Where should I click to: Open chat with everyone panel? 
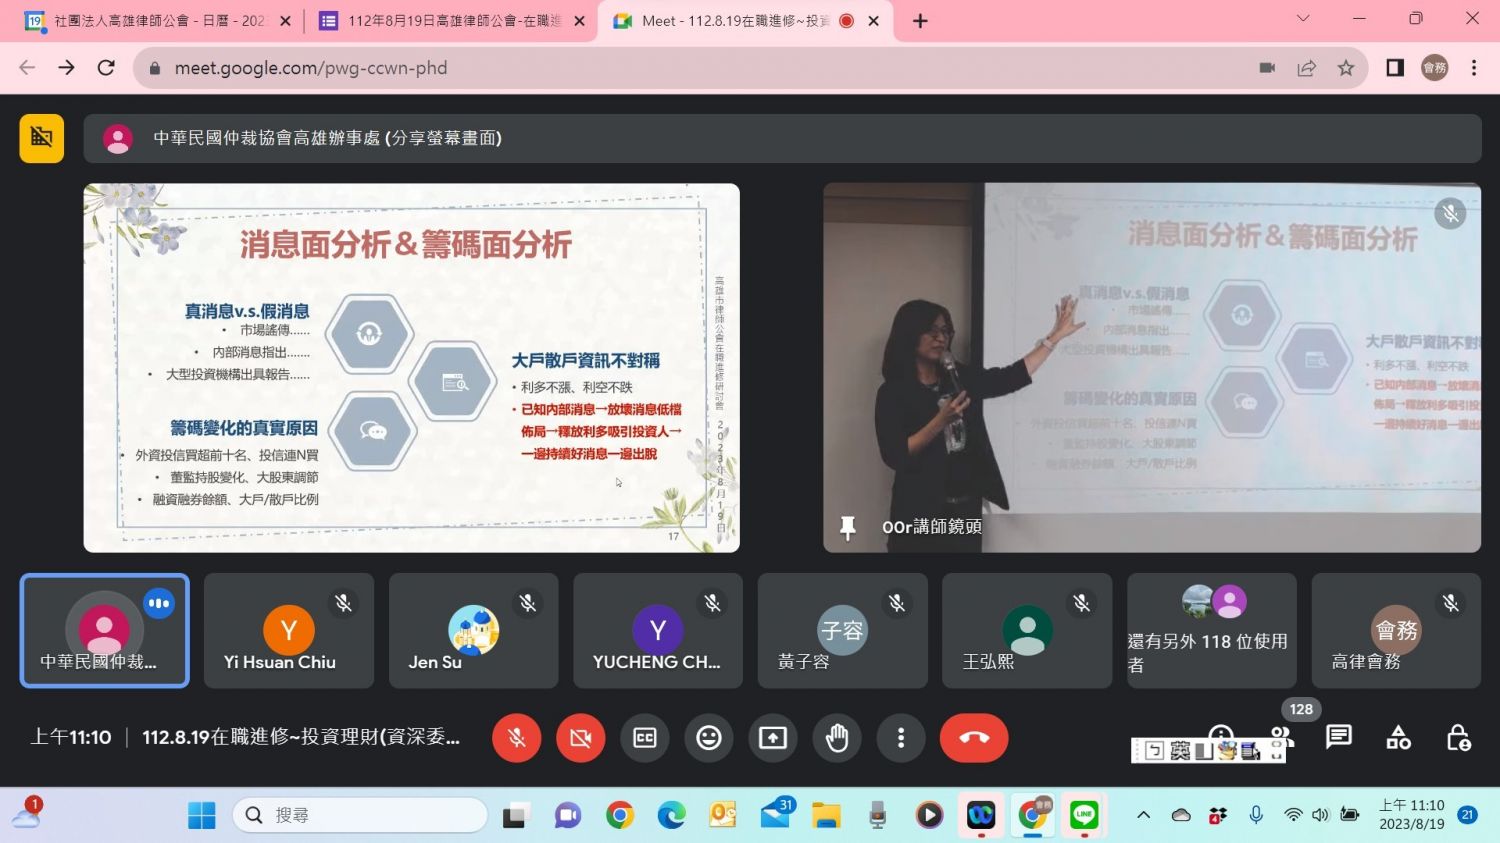coord(1339,738)
